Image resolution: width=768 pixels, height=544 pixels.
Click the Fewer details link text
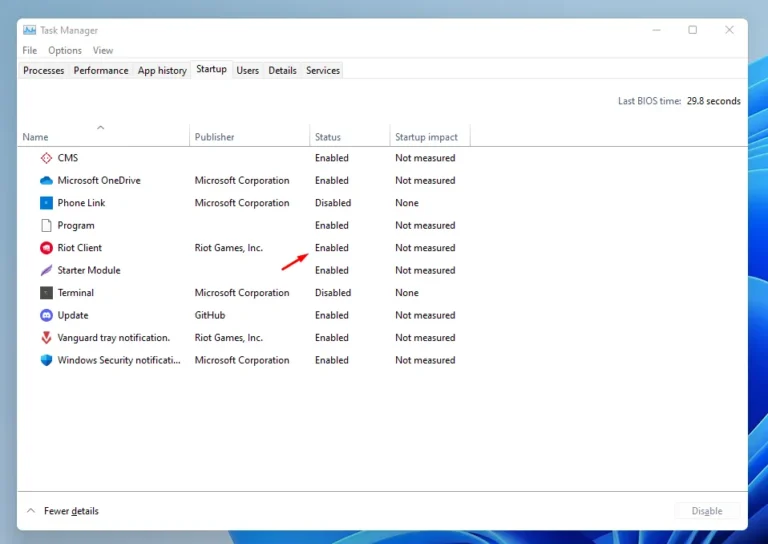(71, 511)
